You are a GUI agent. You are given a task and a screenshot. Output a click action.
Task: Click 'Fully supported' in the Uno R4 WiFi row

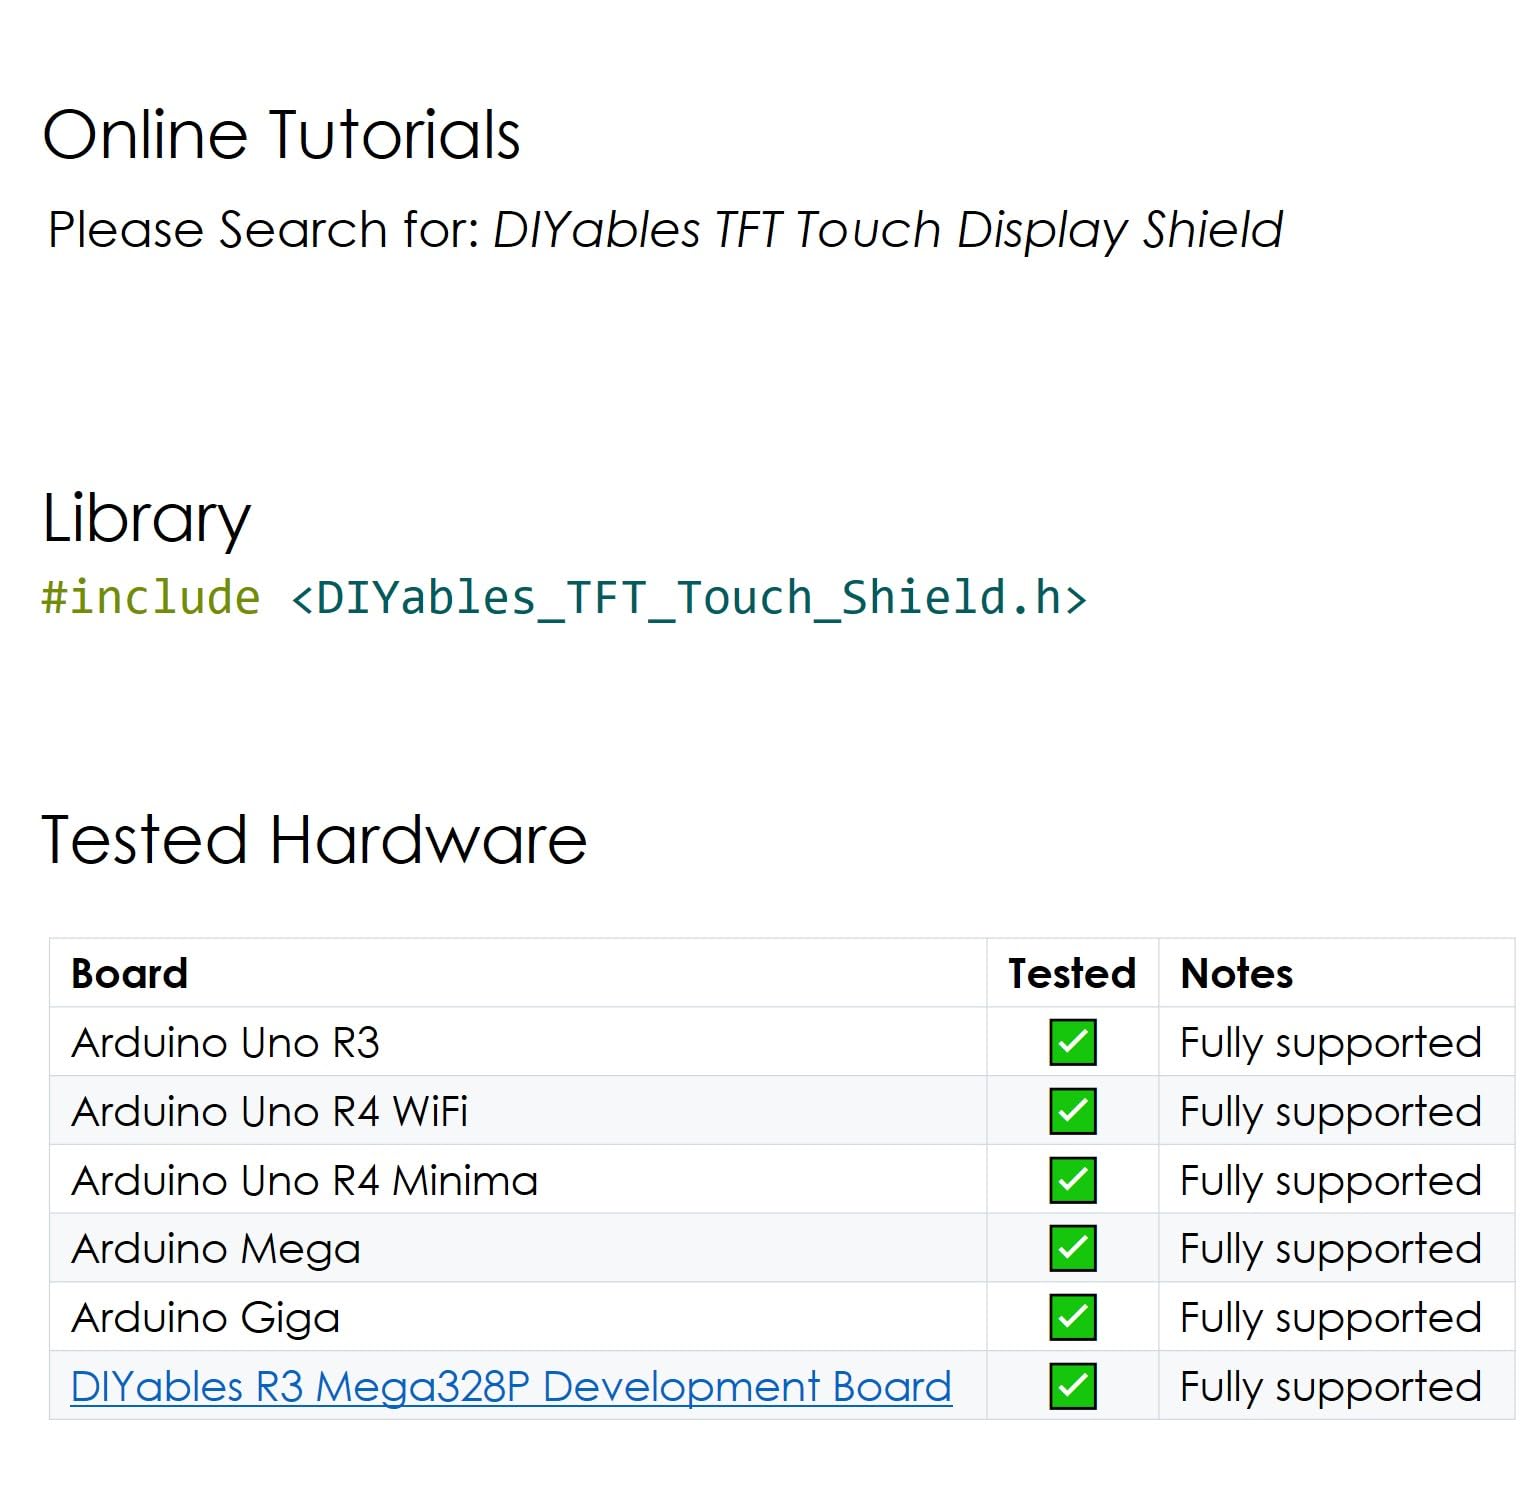pos(1331,1113)
